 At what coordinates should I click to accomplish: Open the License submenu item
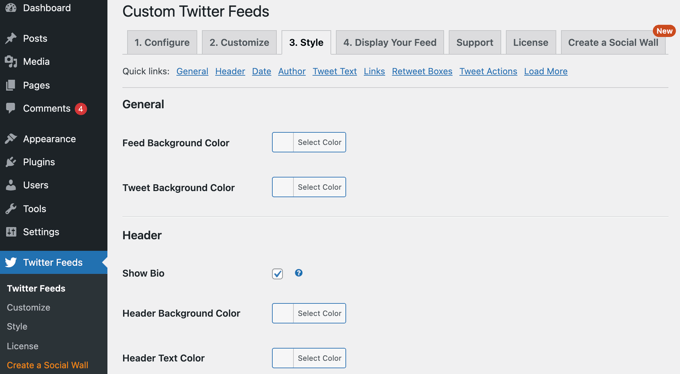click(x=23, y=346)
